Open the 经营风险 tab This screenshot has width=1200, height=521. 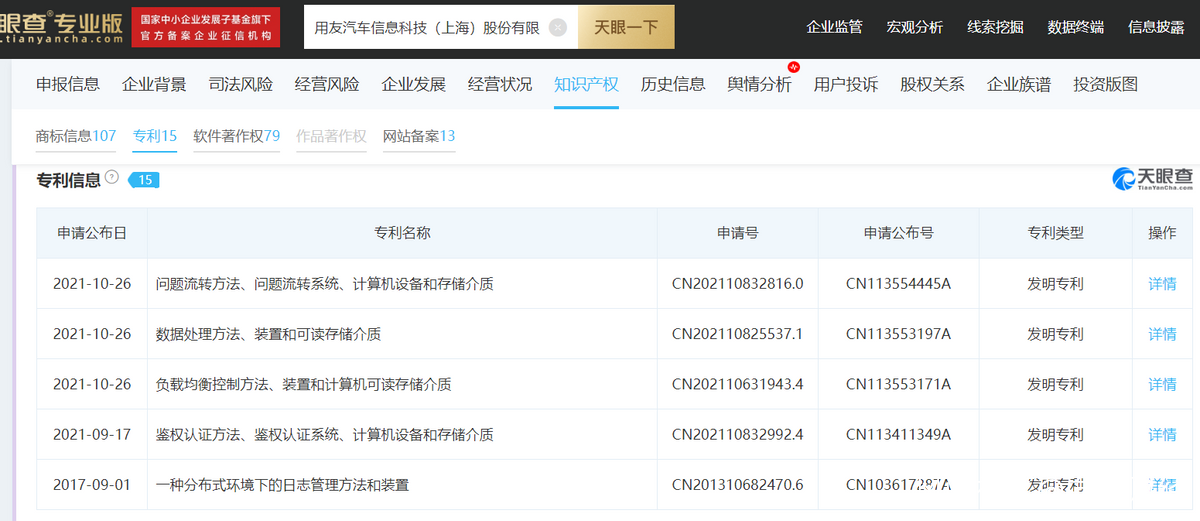click(327, 85)
